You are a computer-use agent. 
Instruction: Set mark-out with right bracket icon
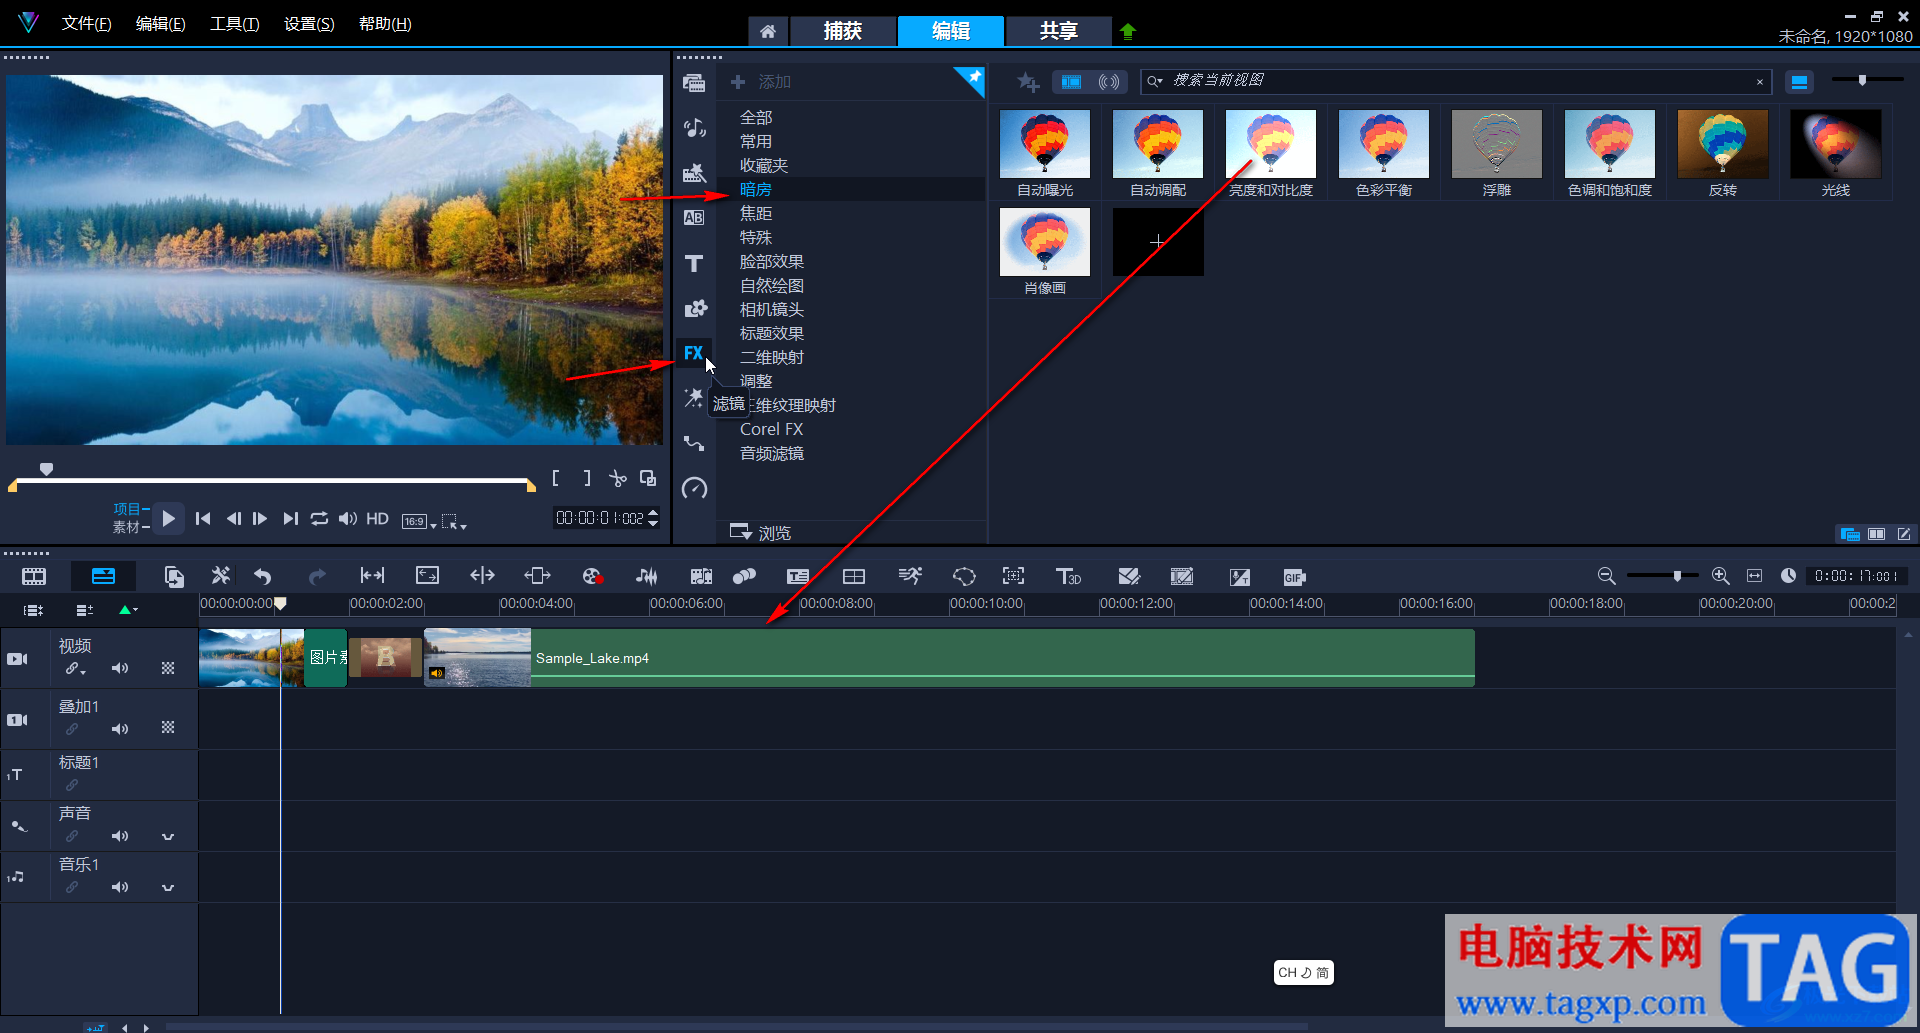click(x=587, y=478)
